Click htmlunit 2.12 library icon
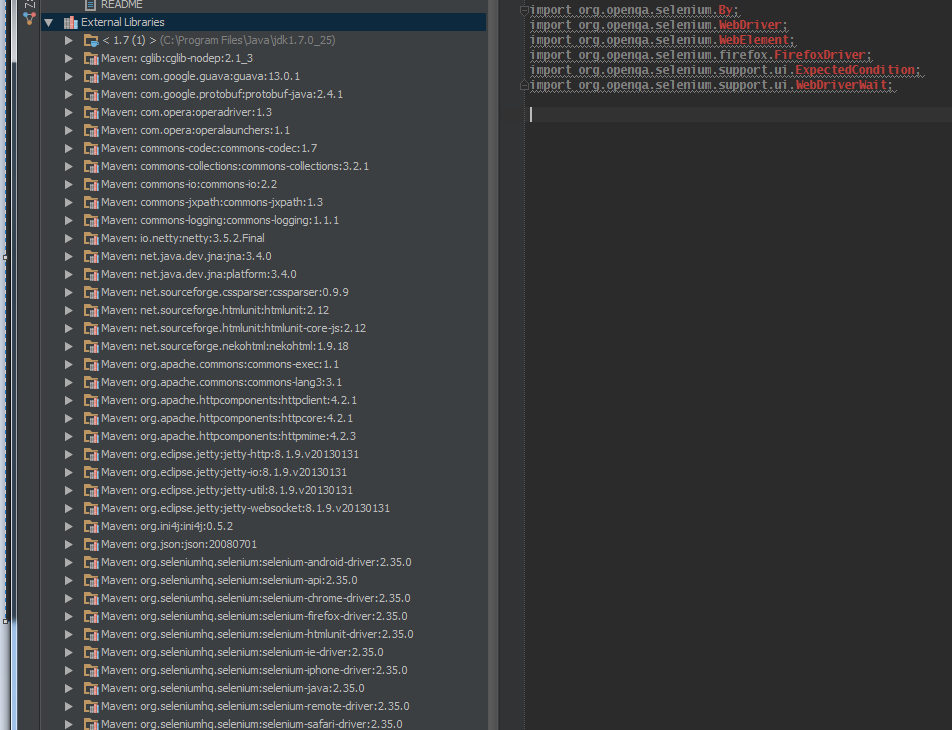The height and width of the screenshot is (730, 952). coord(91,310)
